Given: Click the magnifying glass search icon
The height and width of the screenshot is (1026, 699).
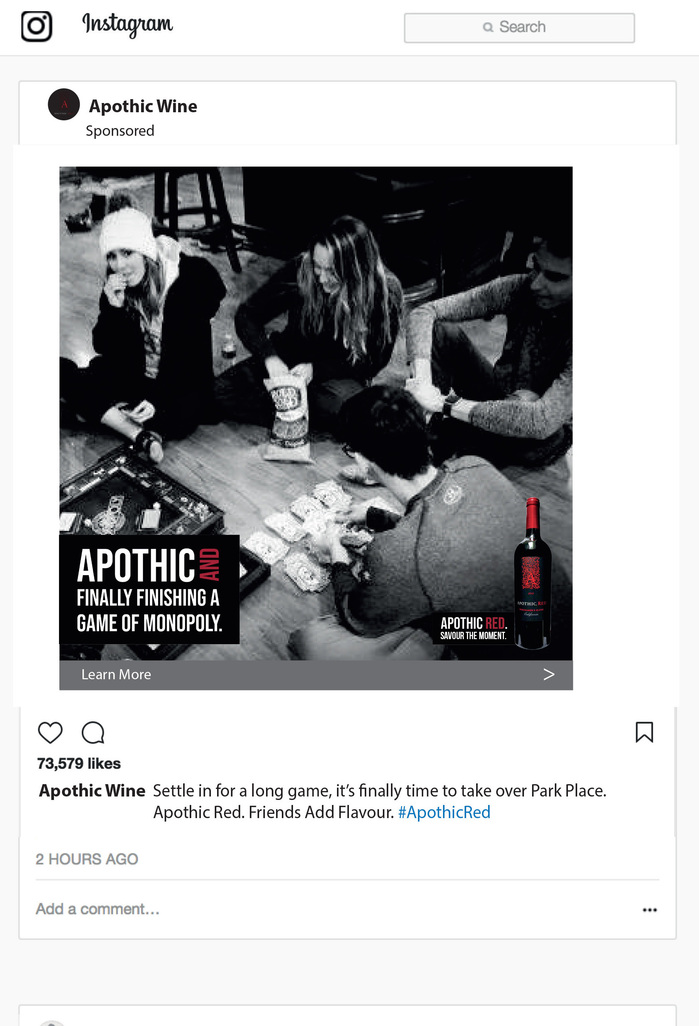Looking at the screenshot, I should [x=488, y=27].
